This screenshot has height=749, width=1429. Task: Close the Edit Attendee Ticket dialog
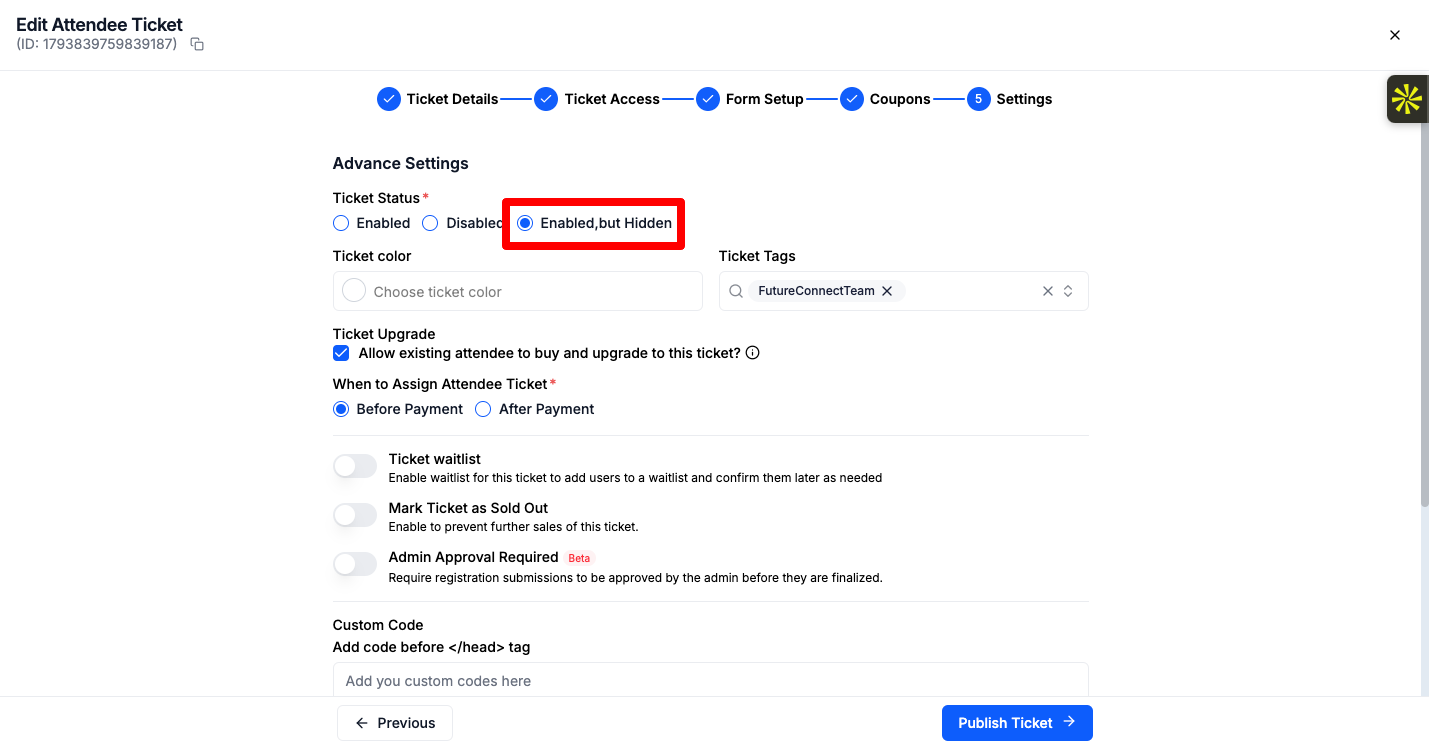1395,35
